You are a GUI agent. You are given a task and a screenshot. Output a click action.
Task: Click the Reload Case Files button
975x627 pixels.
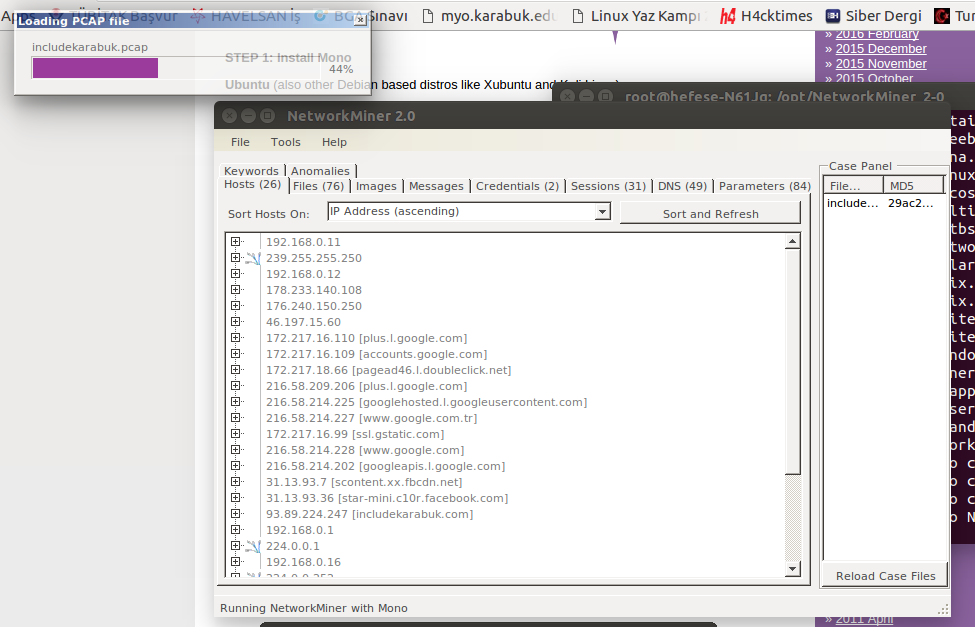pos(885,575)
